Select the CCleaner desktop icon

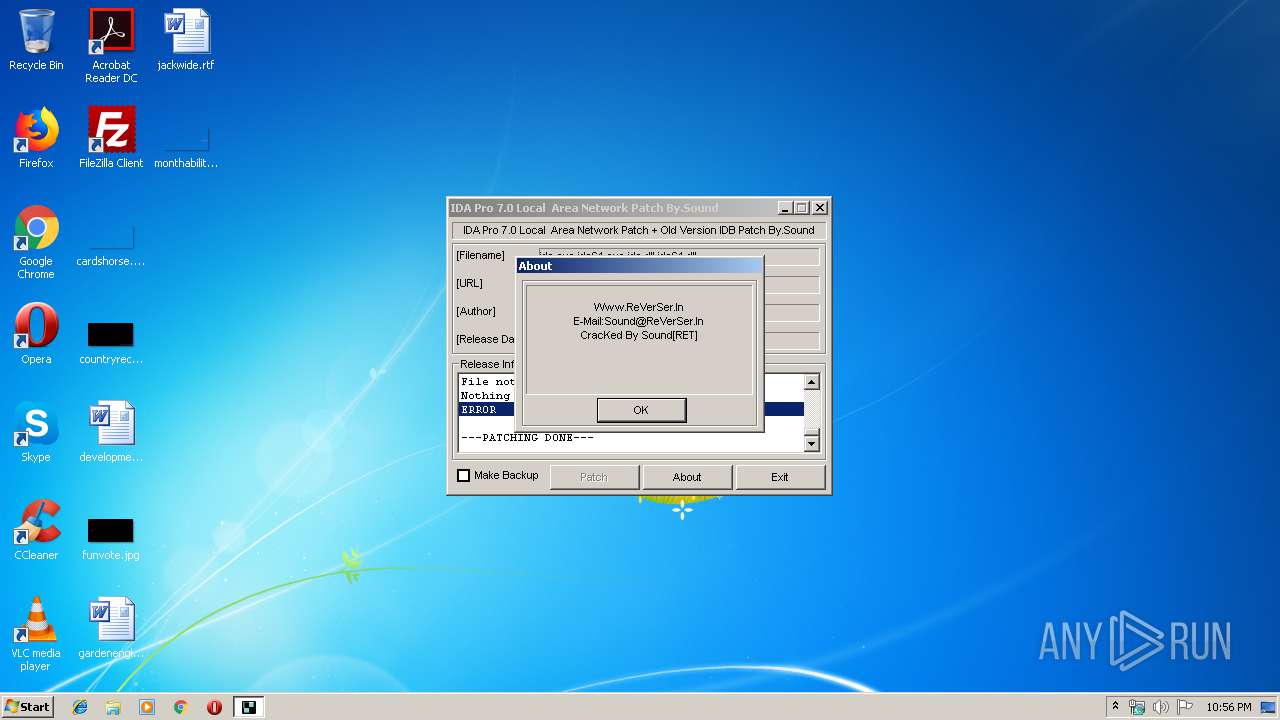click(36, 530)
